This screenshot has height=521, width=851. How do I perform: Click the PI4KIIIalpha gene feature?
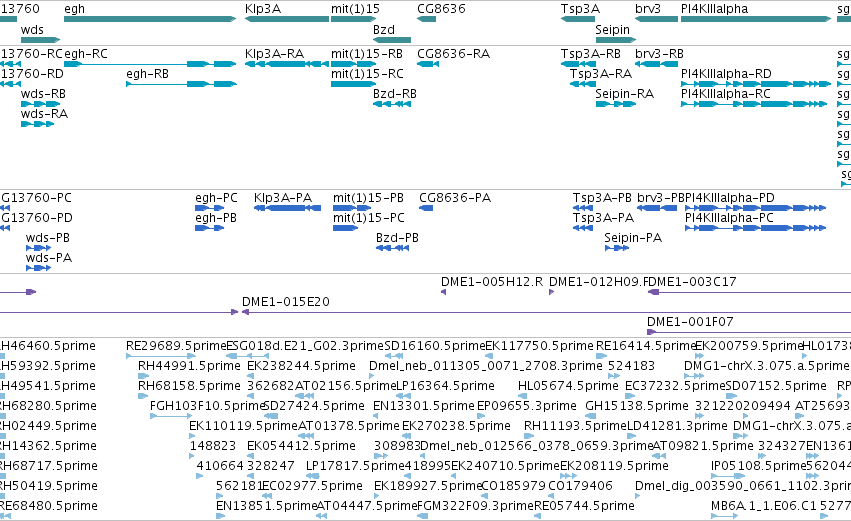tap(756, 19)
